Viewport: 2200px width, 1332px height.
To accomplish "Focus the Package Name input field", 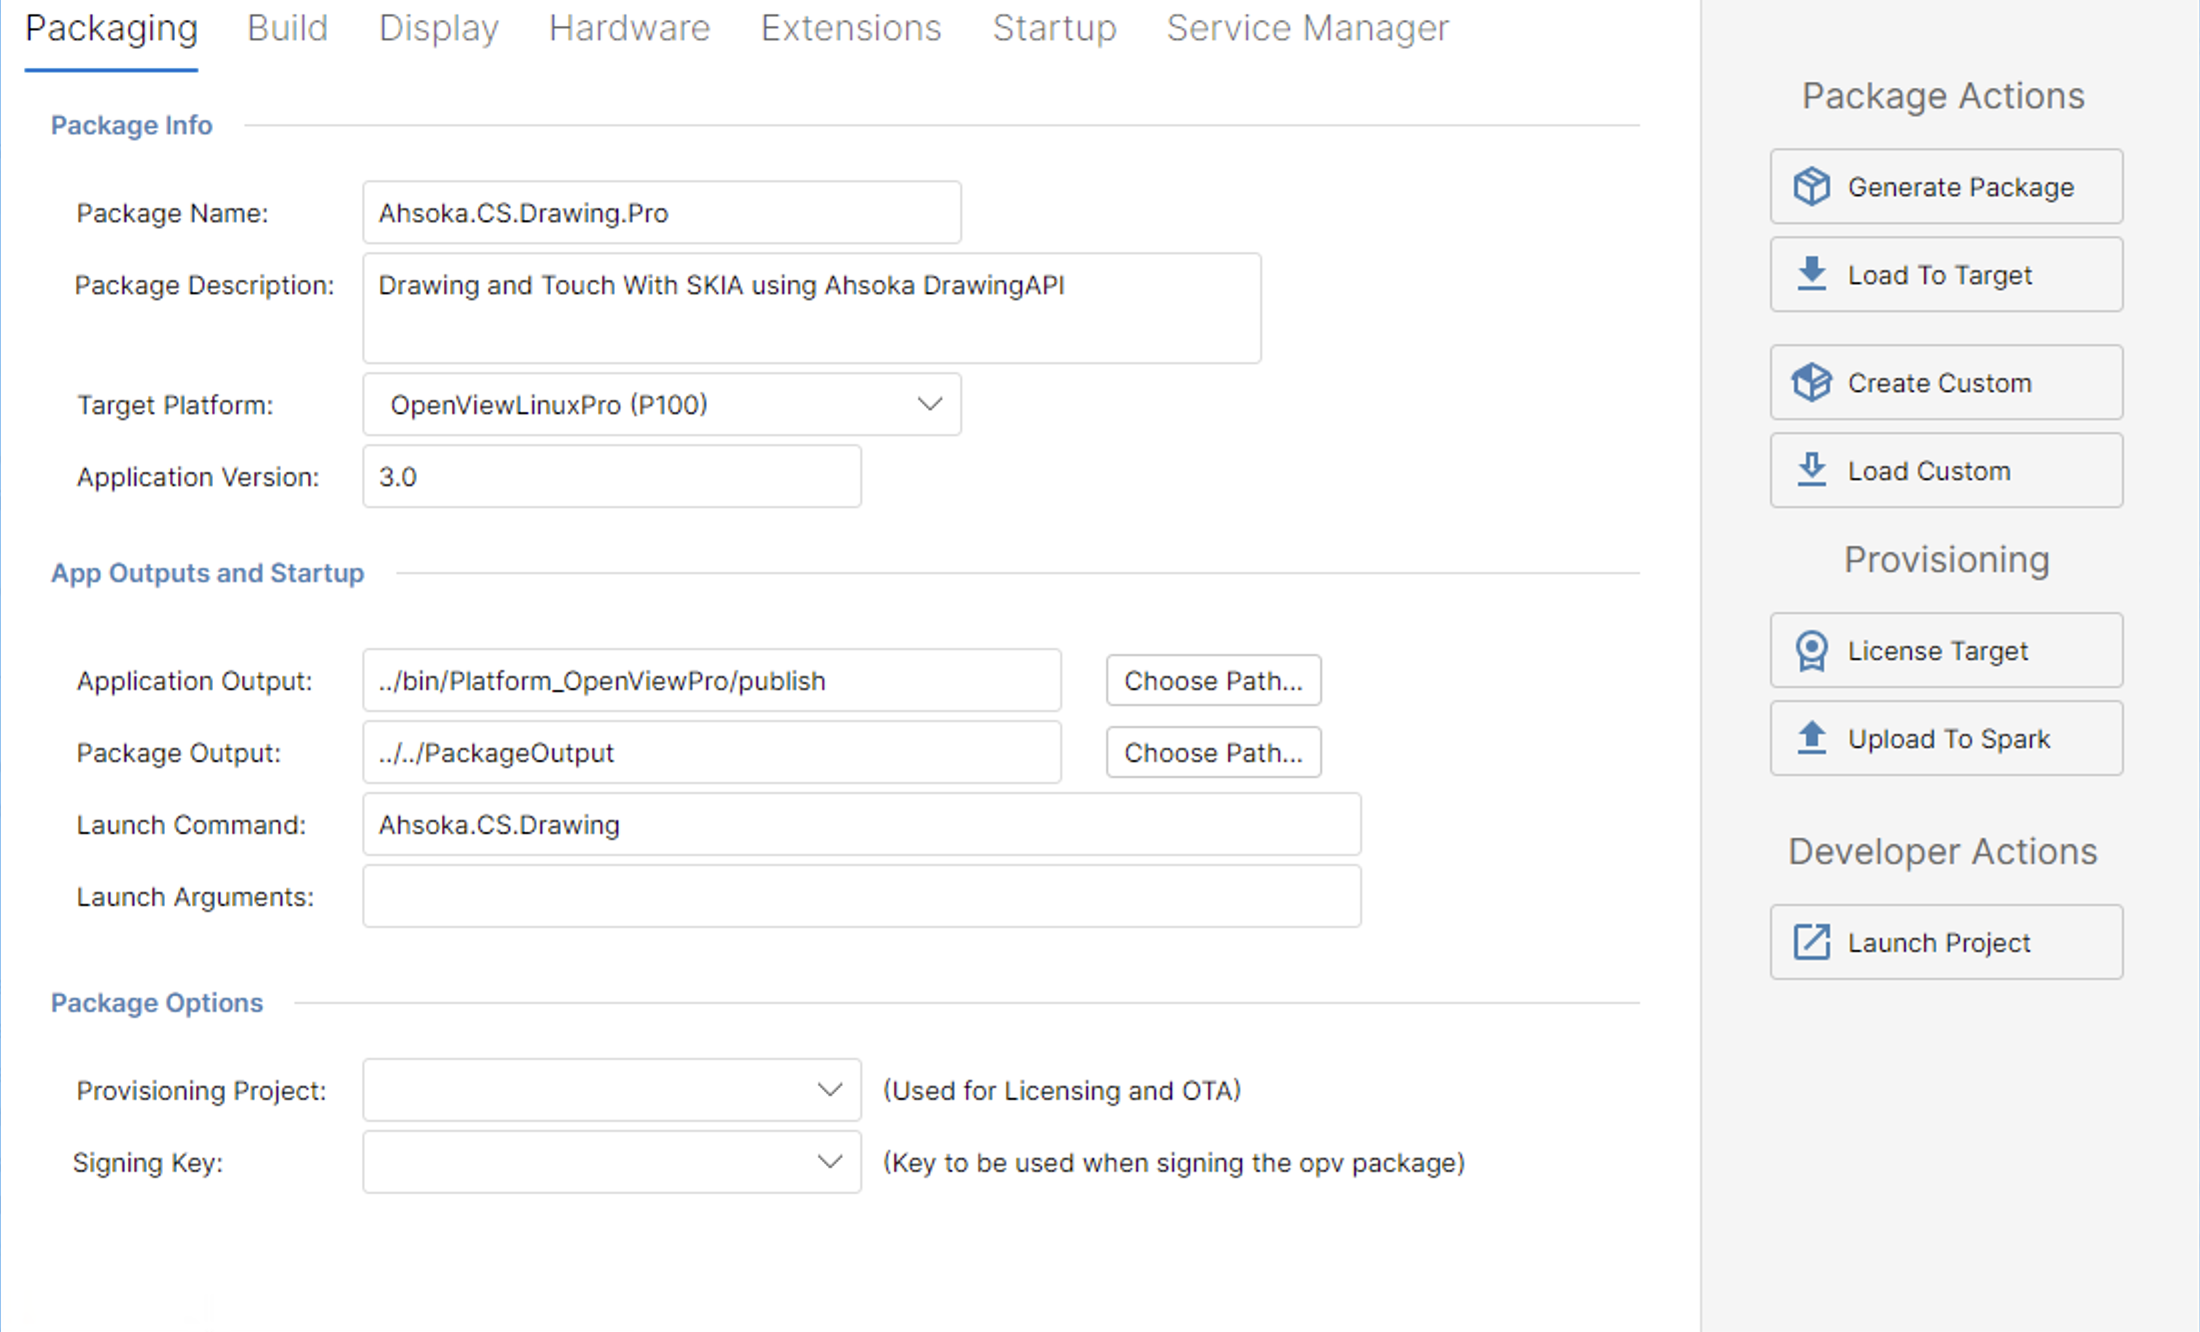I will [x=661, y=212].
